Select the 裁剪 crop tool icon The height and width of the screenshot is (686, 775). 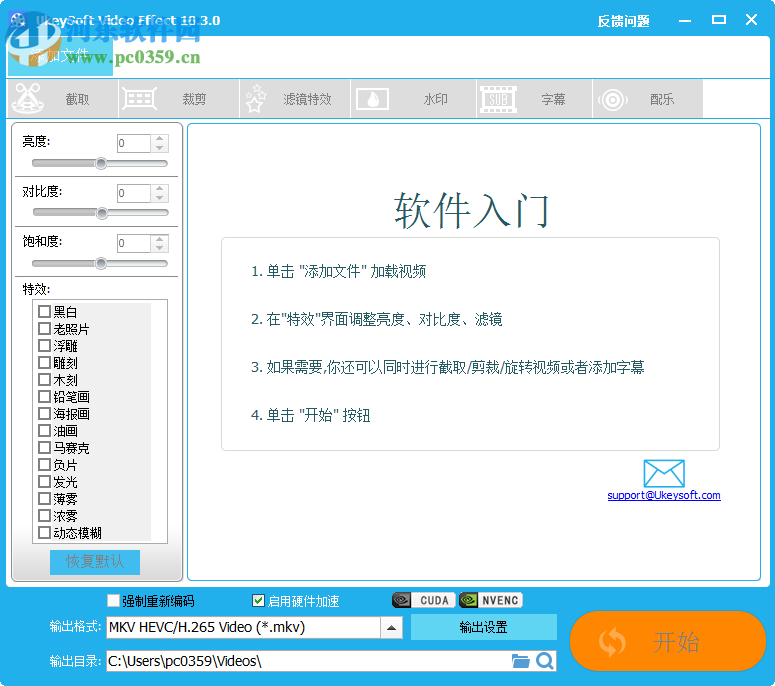point(139,99)
